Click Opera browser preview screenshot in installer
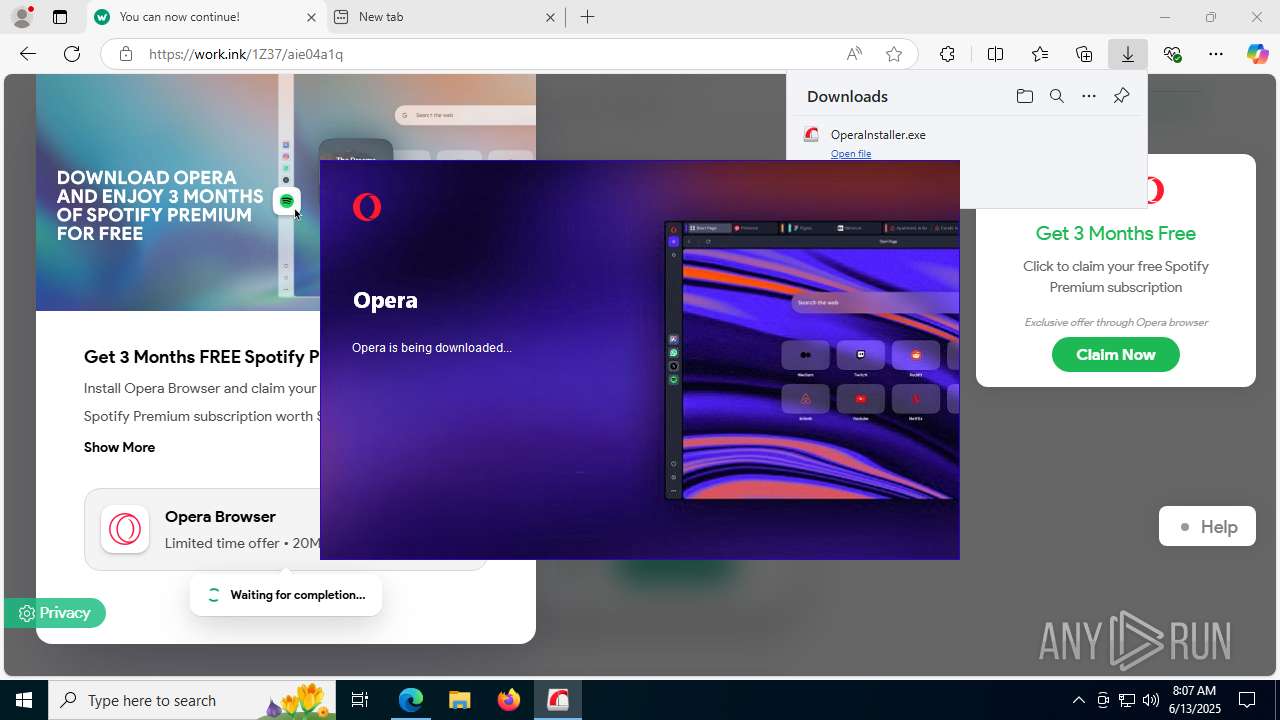This screenshot has height=720, width=1280. tap(812, 360)
